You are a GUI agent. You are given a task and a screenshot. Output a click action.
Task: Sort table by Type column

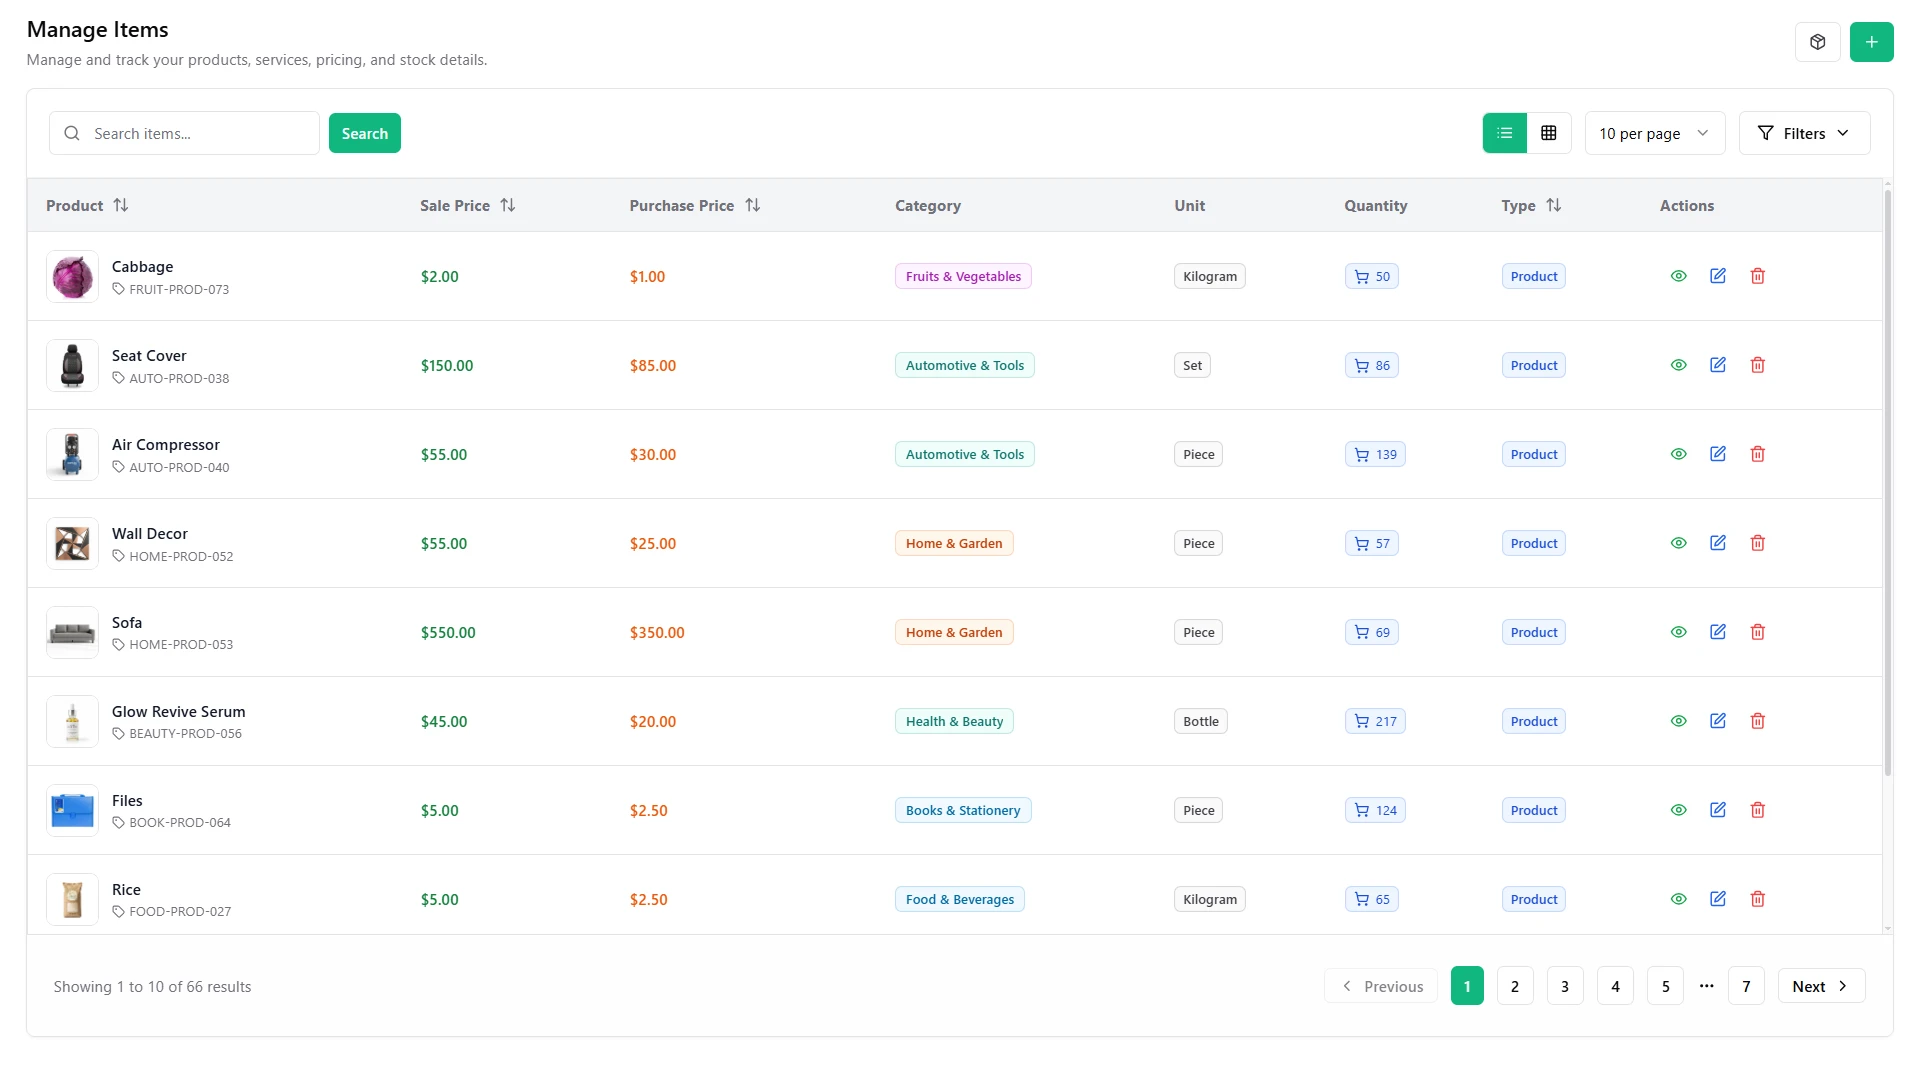1531,205
